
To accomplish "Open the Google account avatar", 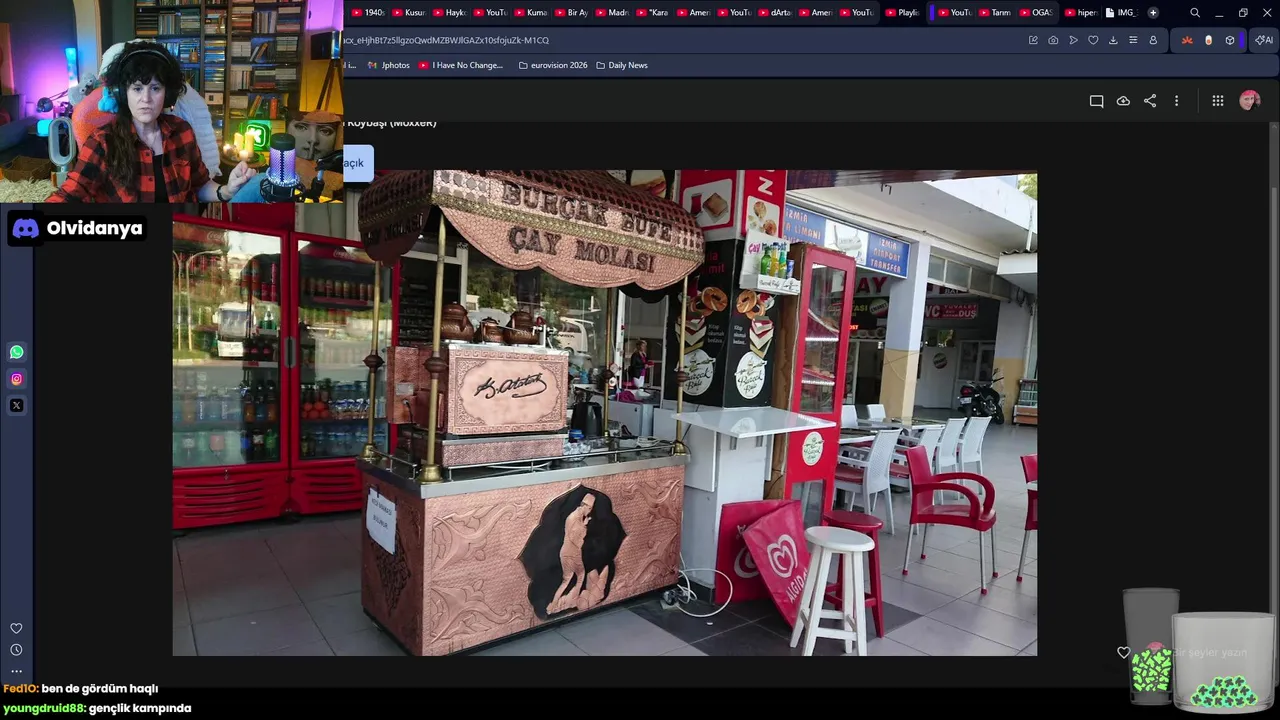I will click(1249, 100).
